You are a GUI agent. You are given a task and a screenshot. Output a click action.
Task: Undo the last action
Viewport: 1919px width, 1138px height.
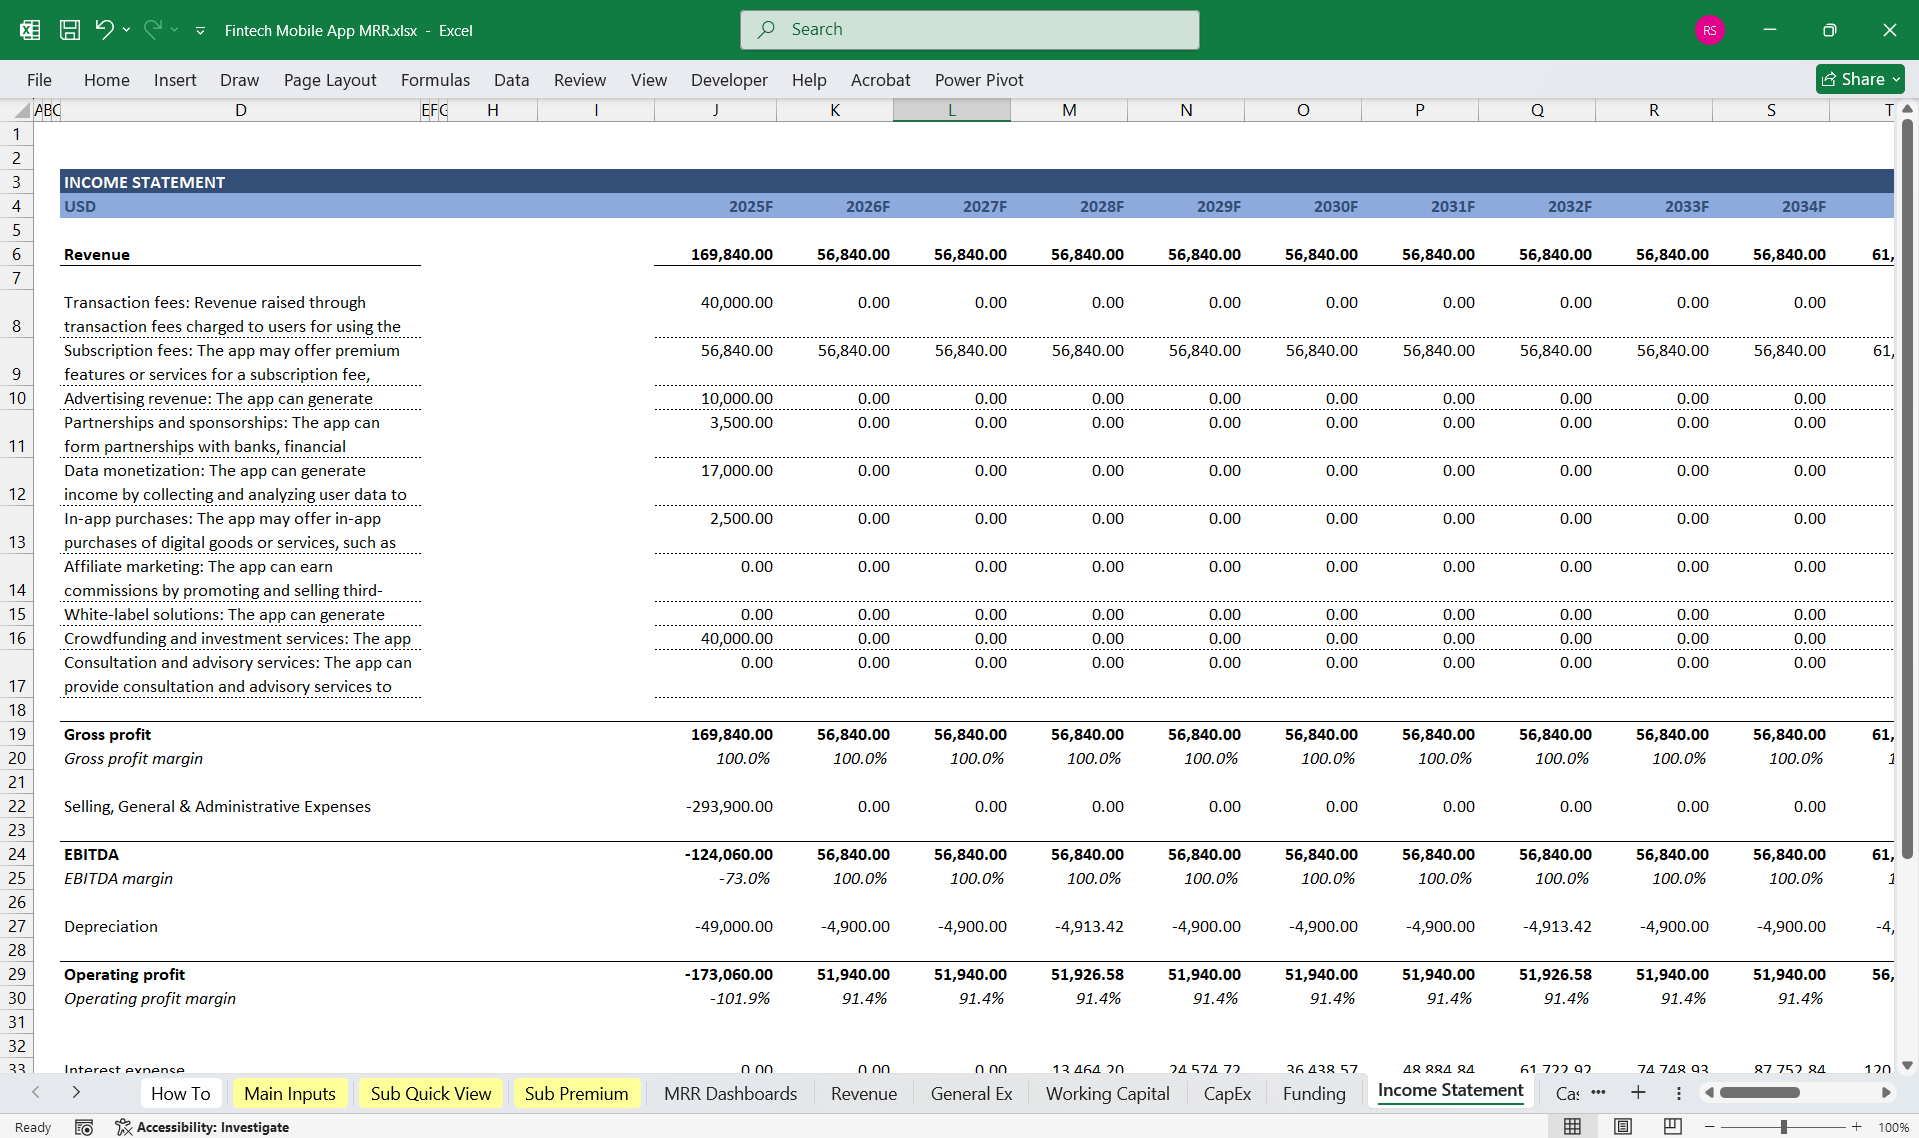tap(105, 30)
